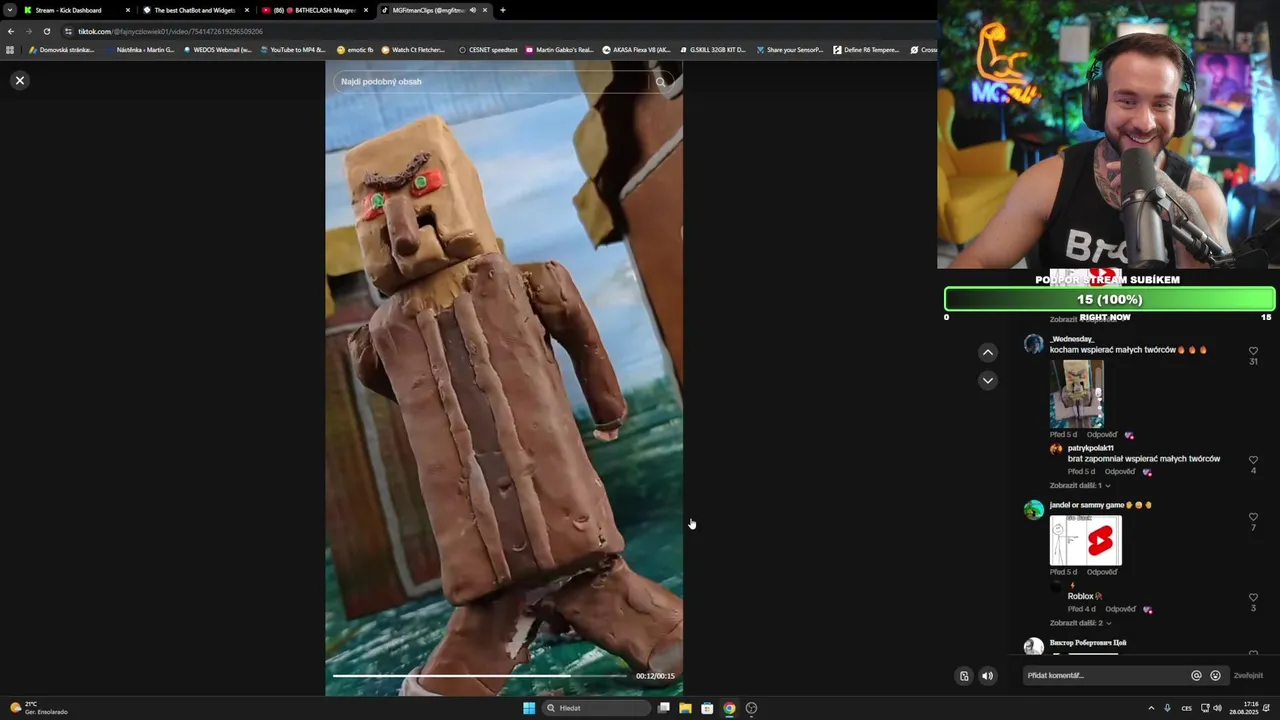Image resolution: width=1280 pixels, height=720 pixels.
Task: Open the weather widget showing 21°C
Action: click(39, 708)
